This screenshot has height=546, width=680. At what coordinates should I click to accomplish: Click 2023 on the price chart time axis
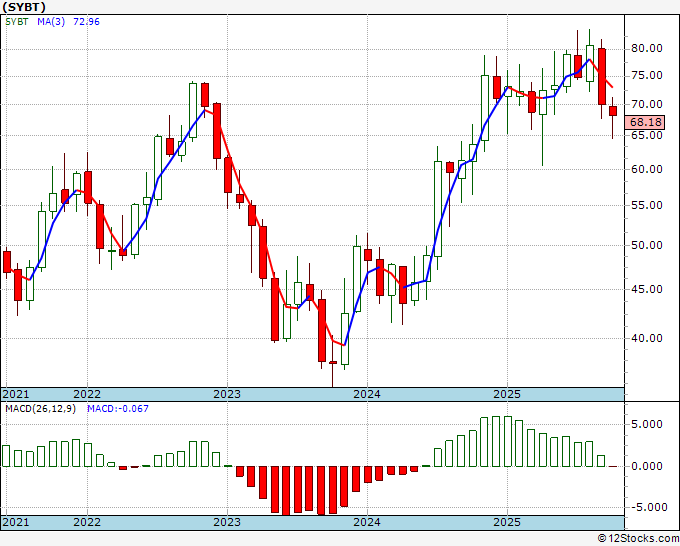227,394
